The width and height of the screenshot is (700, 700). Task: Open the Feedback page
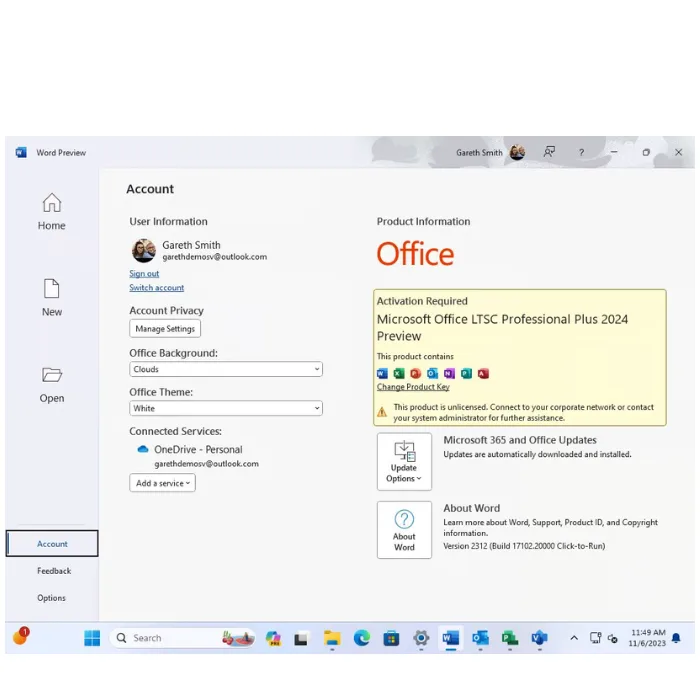coord(54,571)
